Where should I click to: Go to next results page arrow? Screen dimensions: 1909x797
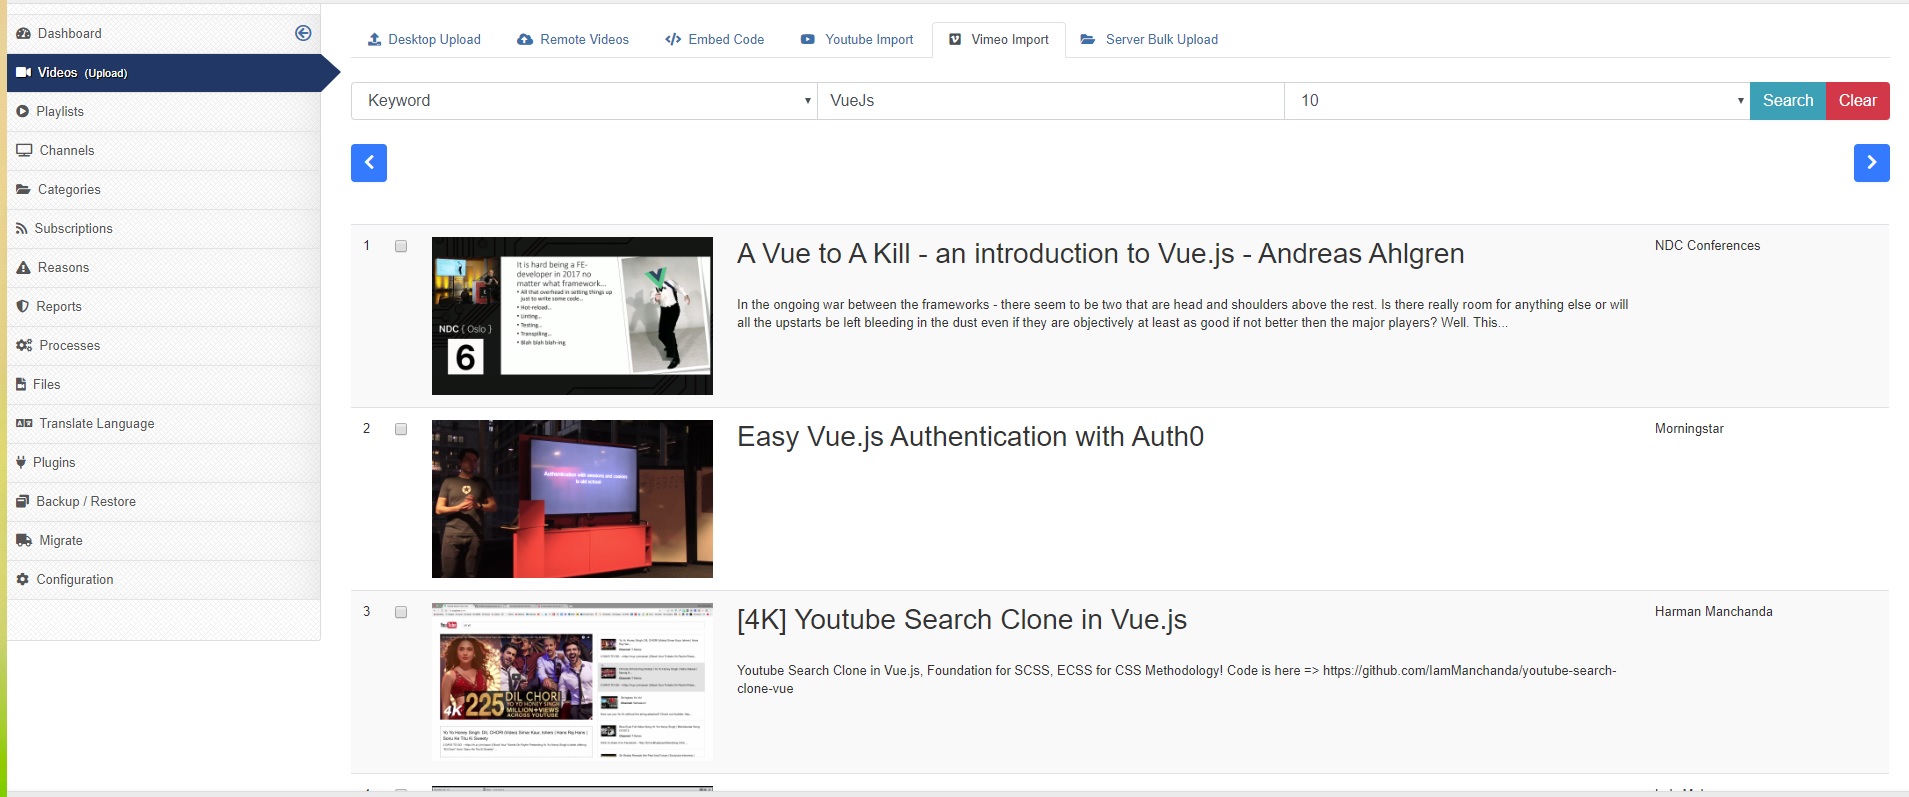pos(1871,163)
